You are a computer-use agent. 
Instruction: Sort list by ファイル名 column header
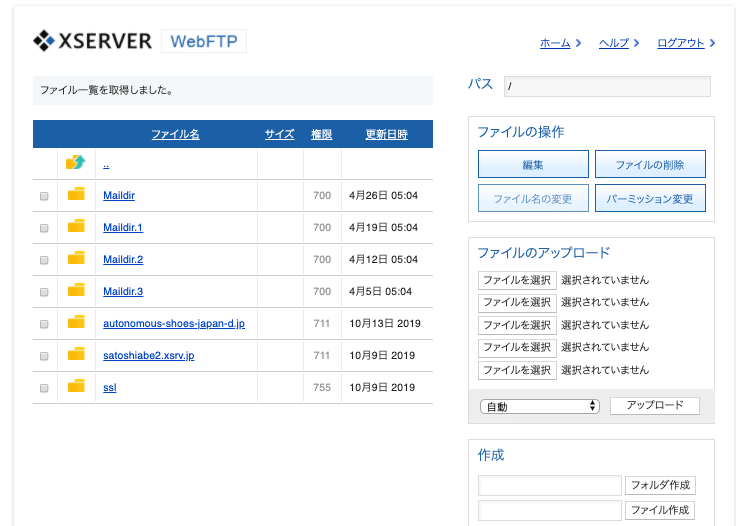pyautogui.click(x=175, y=134)
